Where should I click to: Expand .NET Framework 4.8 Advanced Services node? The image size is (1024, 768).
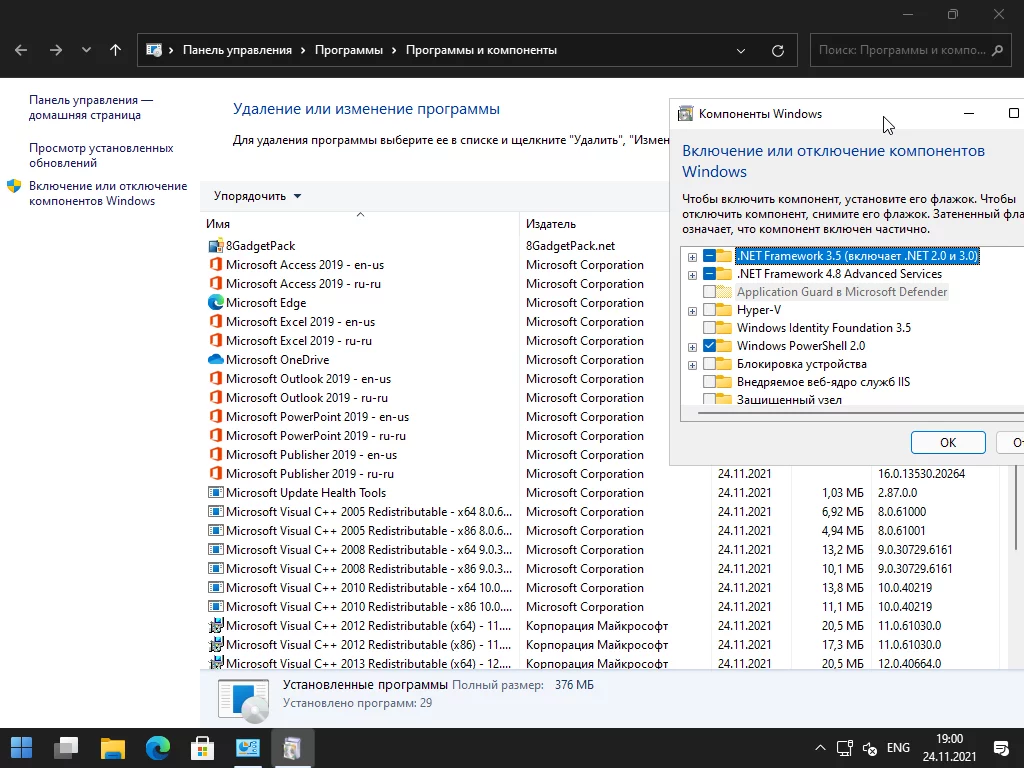[x=692, y=275]
